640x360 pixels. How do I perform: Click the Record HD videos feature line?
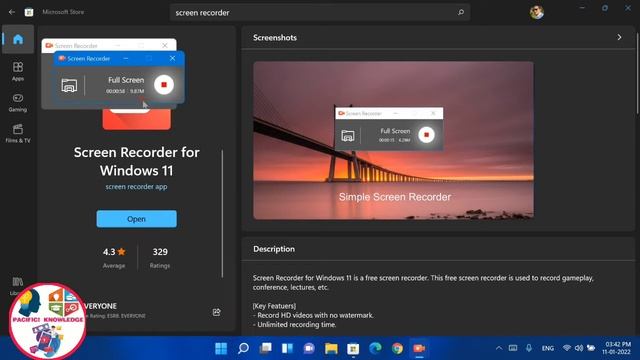313,315
